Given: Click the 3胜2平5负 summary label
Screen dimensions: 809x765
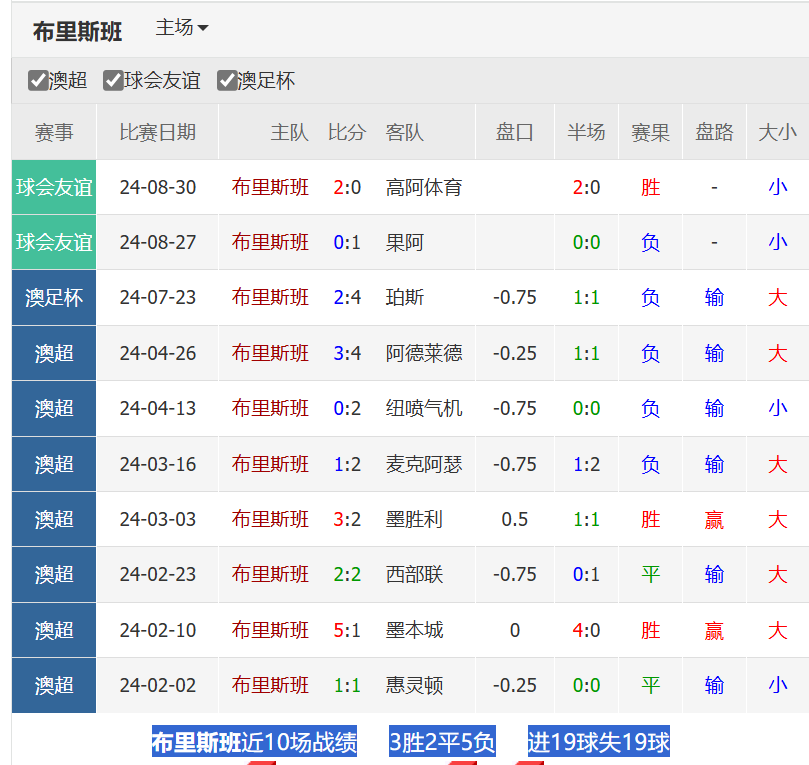Looking at the screenshot, I should pyautogui.click(x=442, y=742).
